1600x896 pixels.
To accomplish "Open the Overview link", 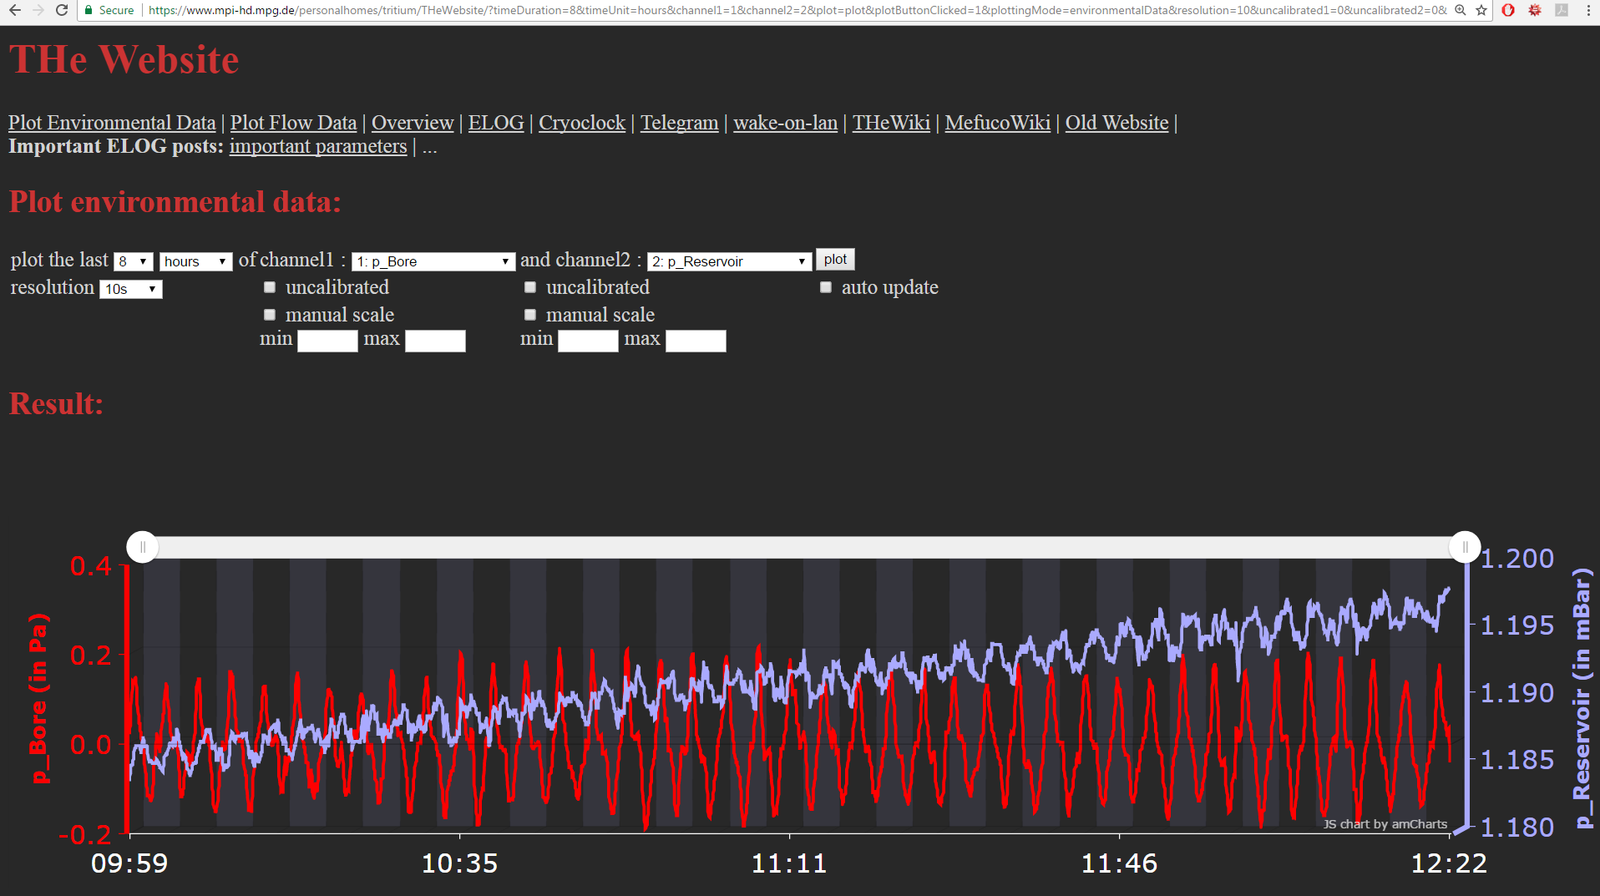I will coord(412,122).
